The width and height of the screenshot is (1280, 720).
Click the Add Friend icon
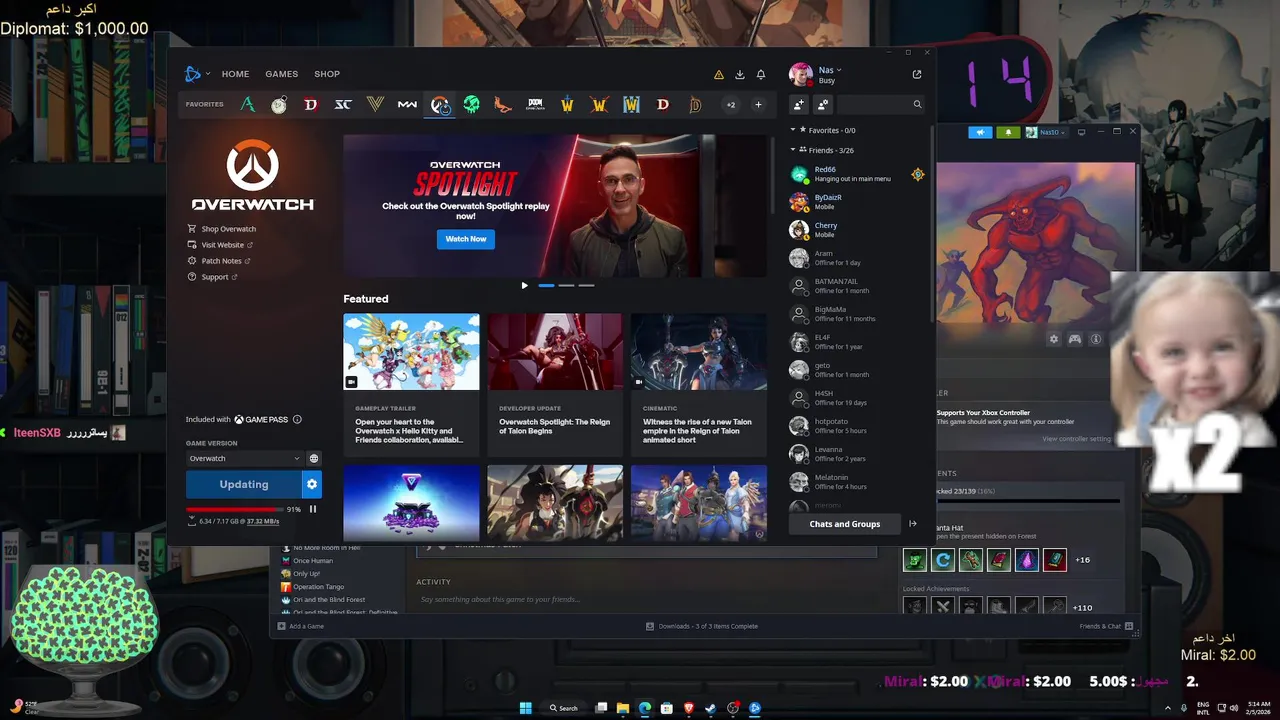click(x=799, y=104)
